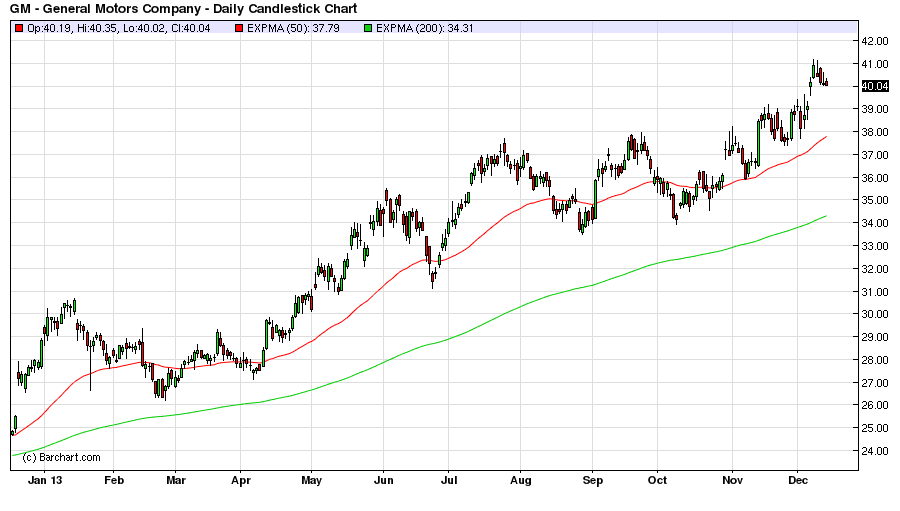Viewport: 900px width, 511px height.
Task: Click the 26.00 price axis label
Action: tap(875, 405)
